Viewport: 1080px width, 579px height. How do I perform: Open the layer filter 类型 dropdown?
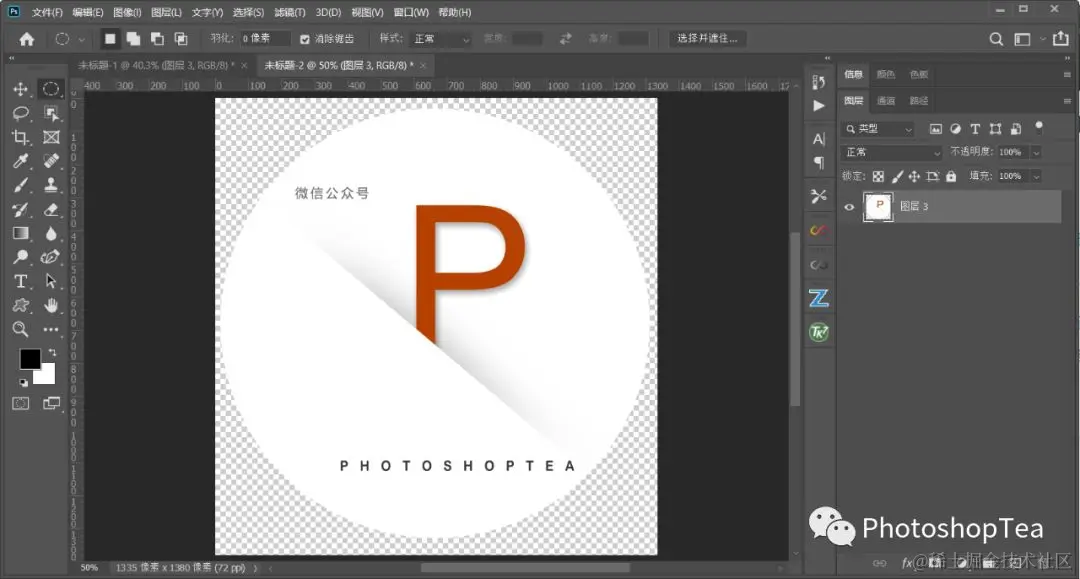click(878, 129)
